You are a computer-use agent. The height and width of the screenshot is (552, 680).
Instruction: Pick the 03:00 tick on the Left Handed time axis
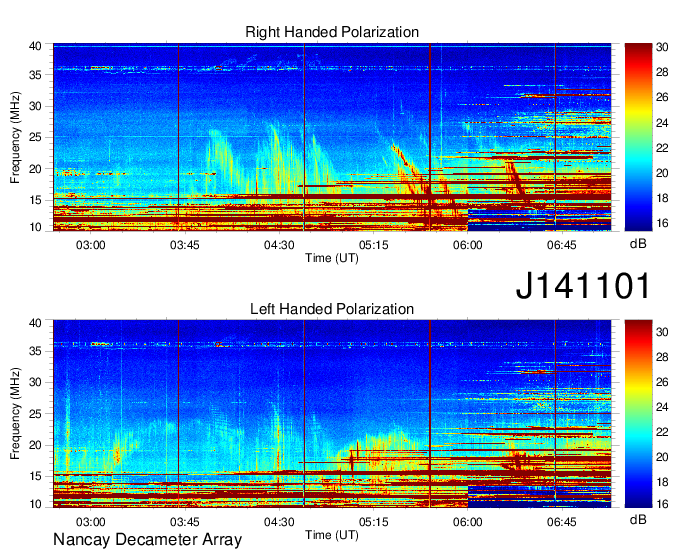[x=91, y=522]
